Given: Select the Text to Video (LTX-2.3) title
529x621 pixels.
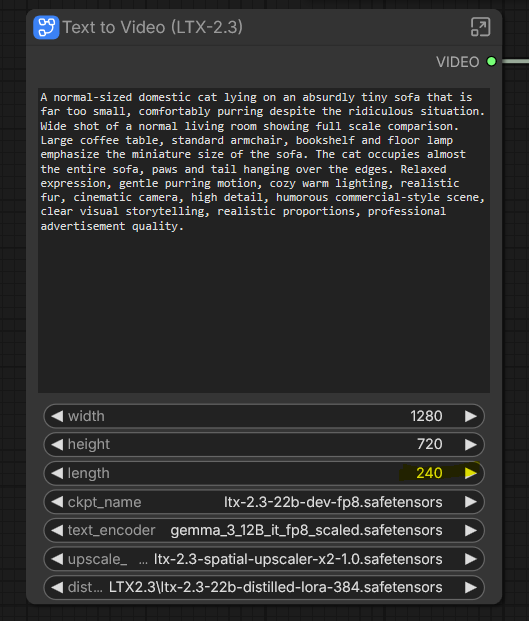Looking at the screenshot, I should pyautogui.click(x=152, y=27).
